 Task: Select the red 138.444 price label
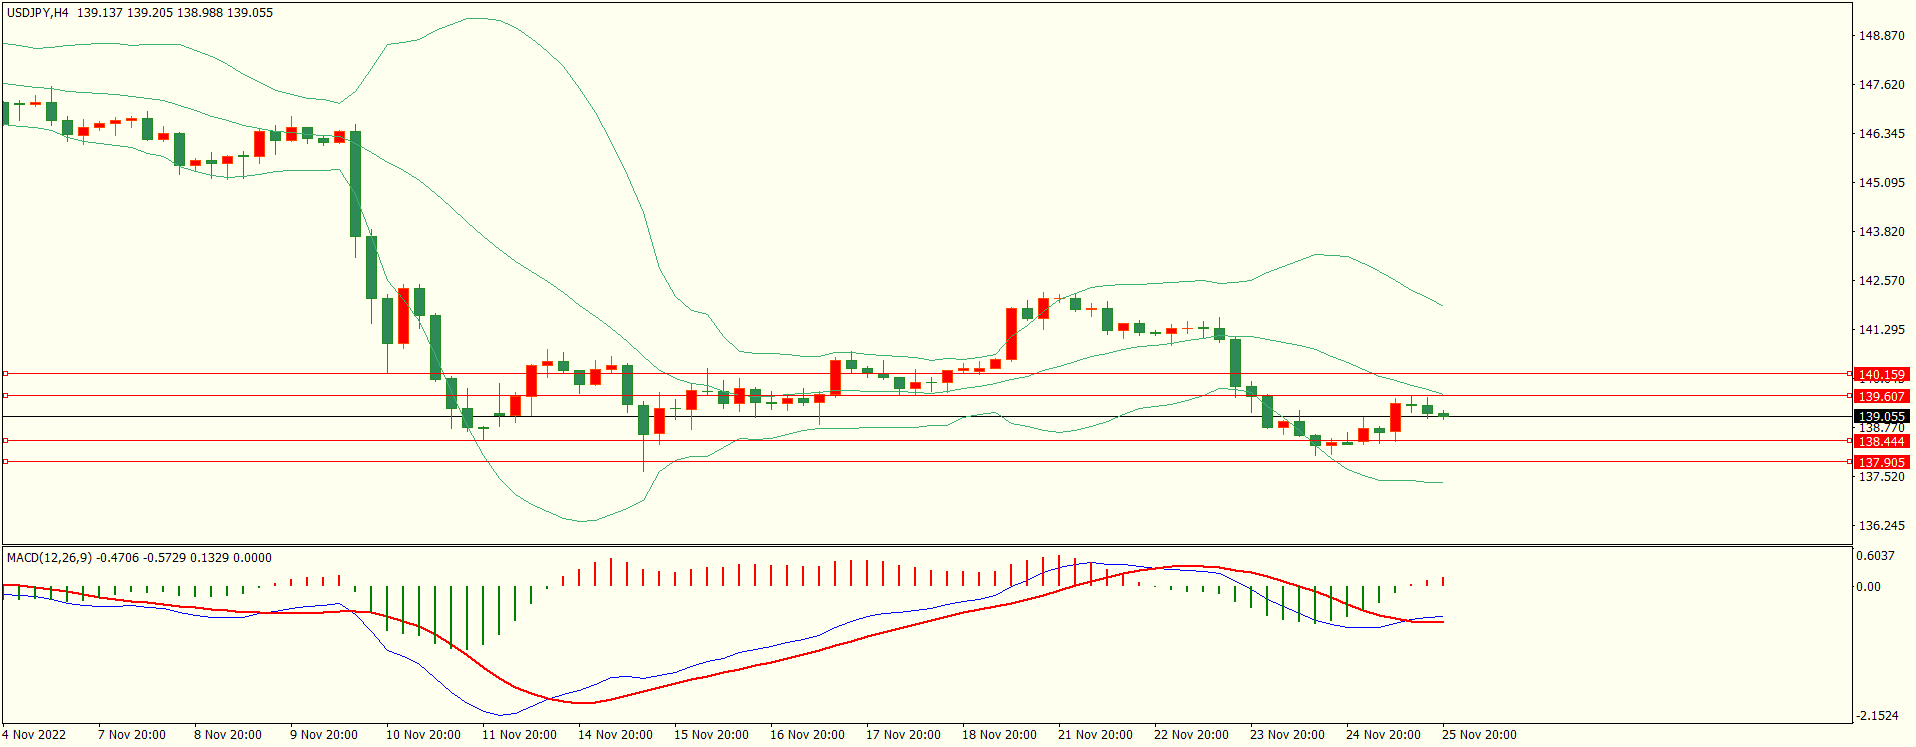pos(1881,441)
